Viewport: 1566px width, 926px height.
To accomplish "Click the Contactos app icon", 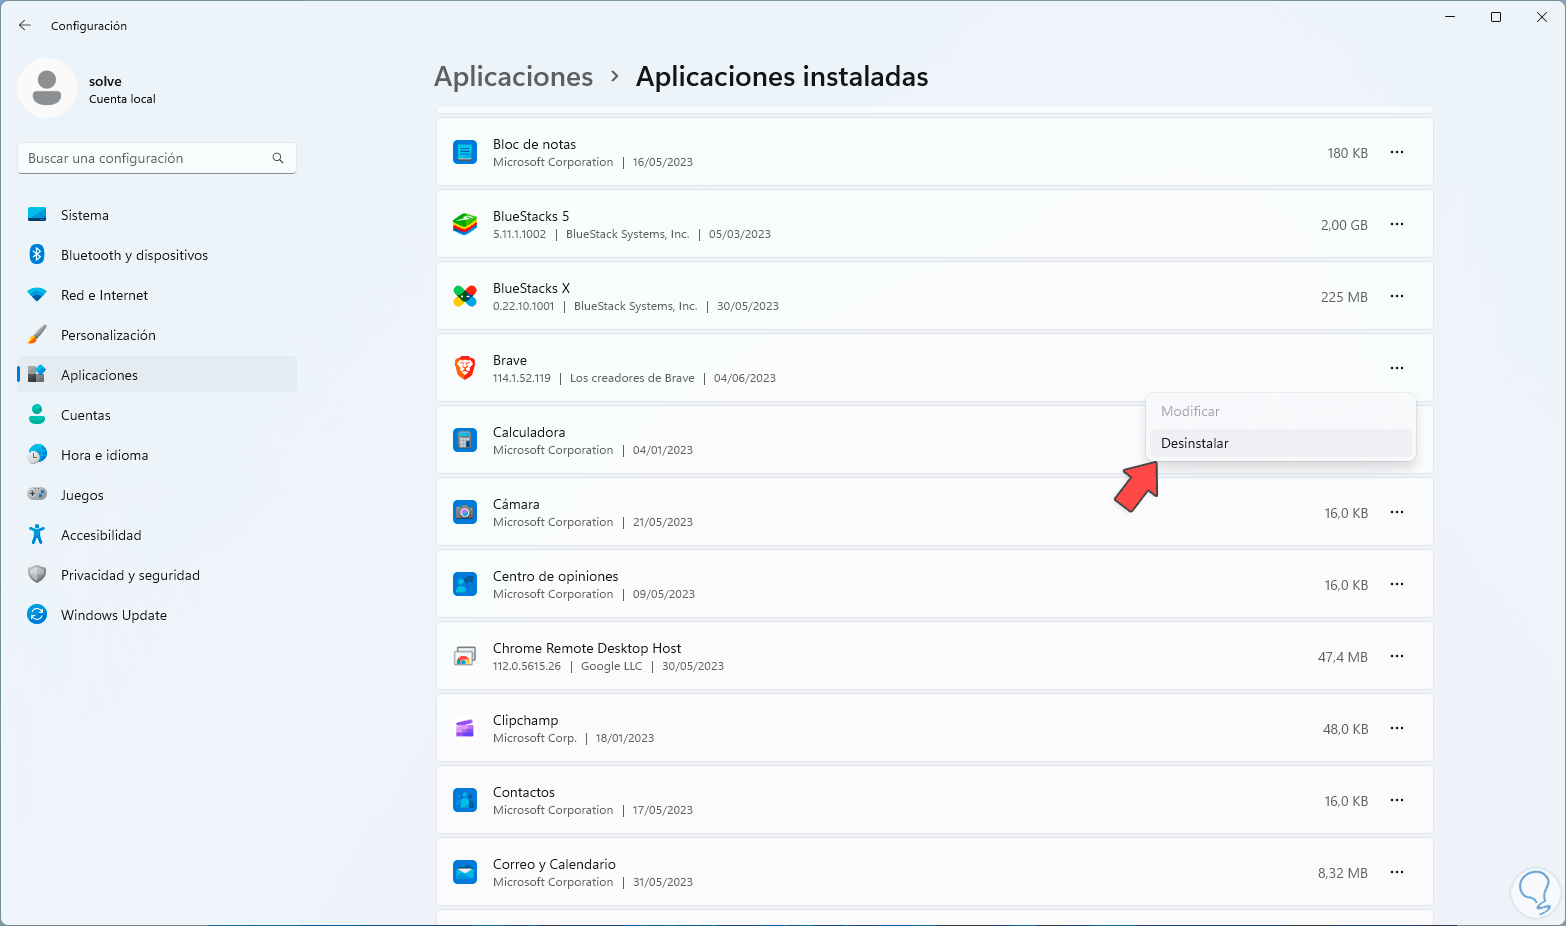I will [465, 800].
